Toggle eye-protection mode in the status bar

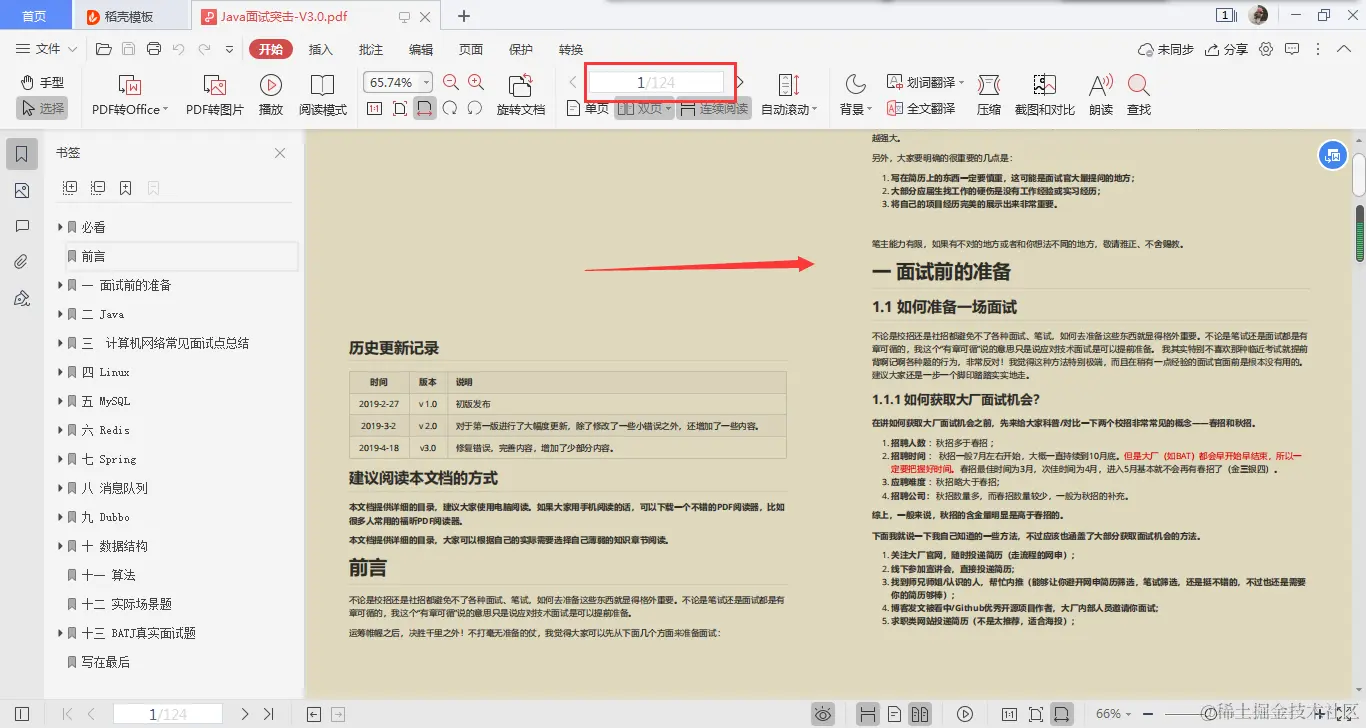point(823,713)
